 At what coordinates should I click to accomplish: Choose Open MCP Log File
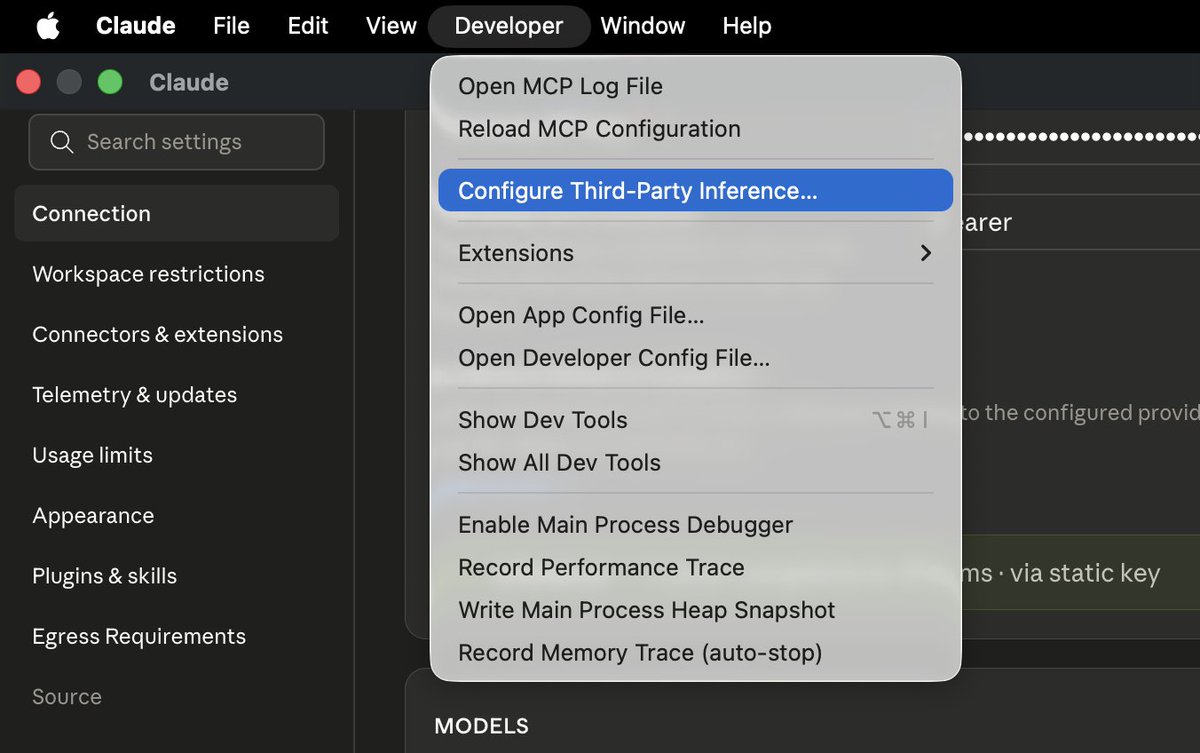[695, 86]
